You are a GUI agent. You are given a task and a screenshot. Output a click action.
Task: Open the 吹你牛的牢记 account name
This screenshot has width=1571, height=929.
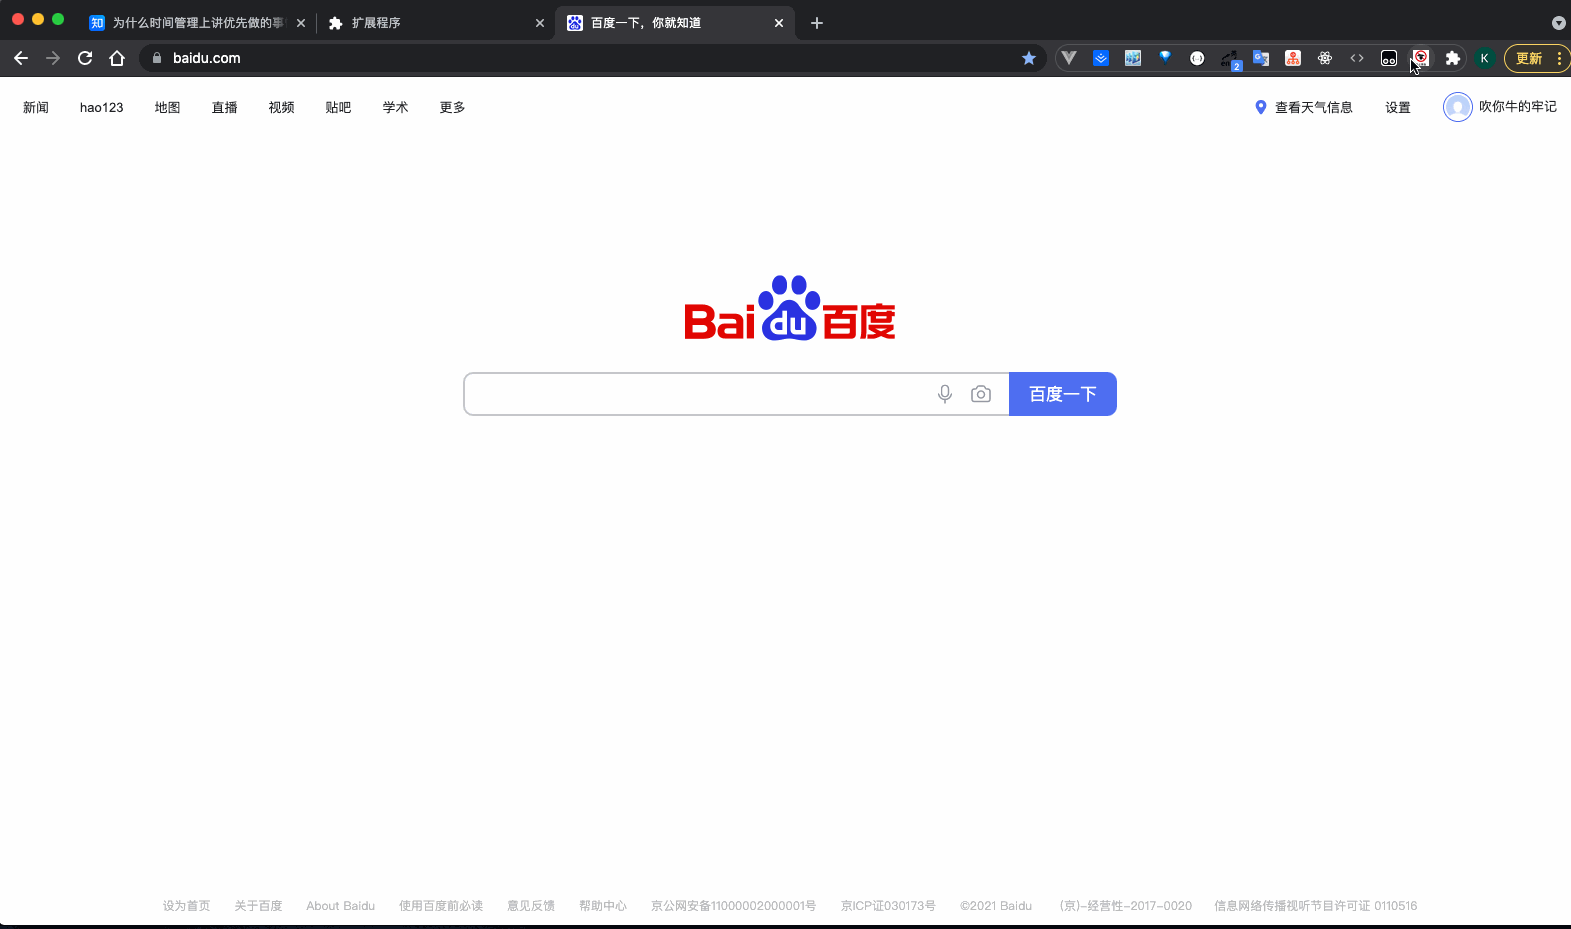tap(1518, 106)
